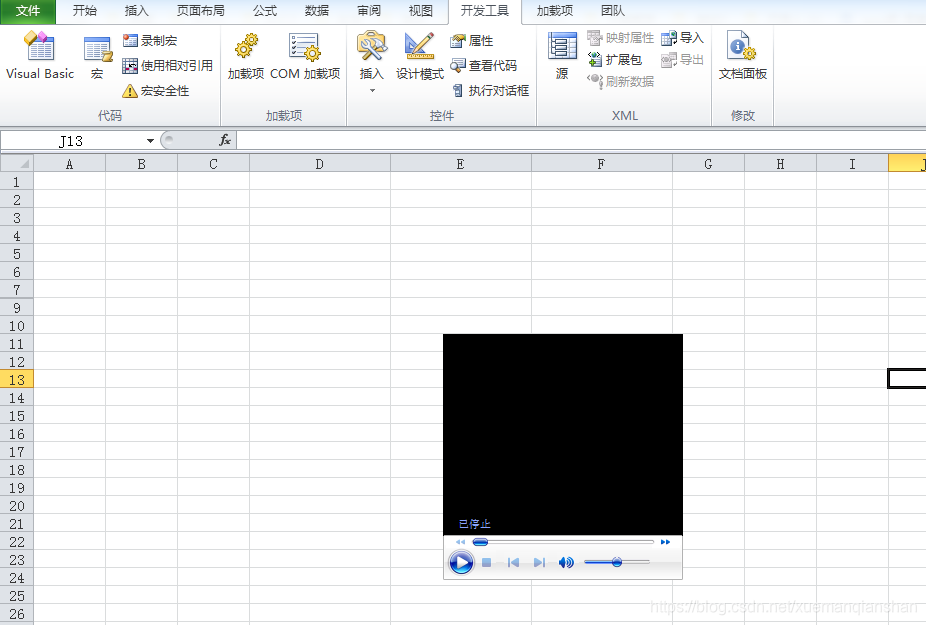Toggle 使用相对引用 option
Screen dimensions: 926x625
coord(167,66)
